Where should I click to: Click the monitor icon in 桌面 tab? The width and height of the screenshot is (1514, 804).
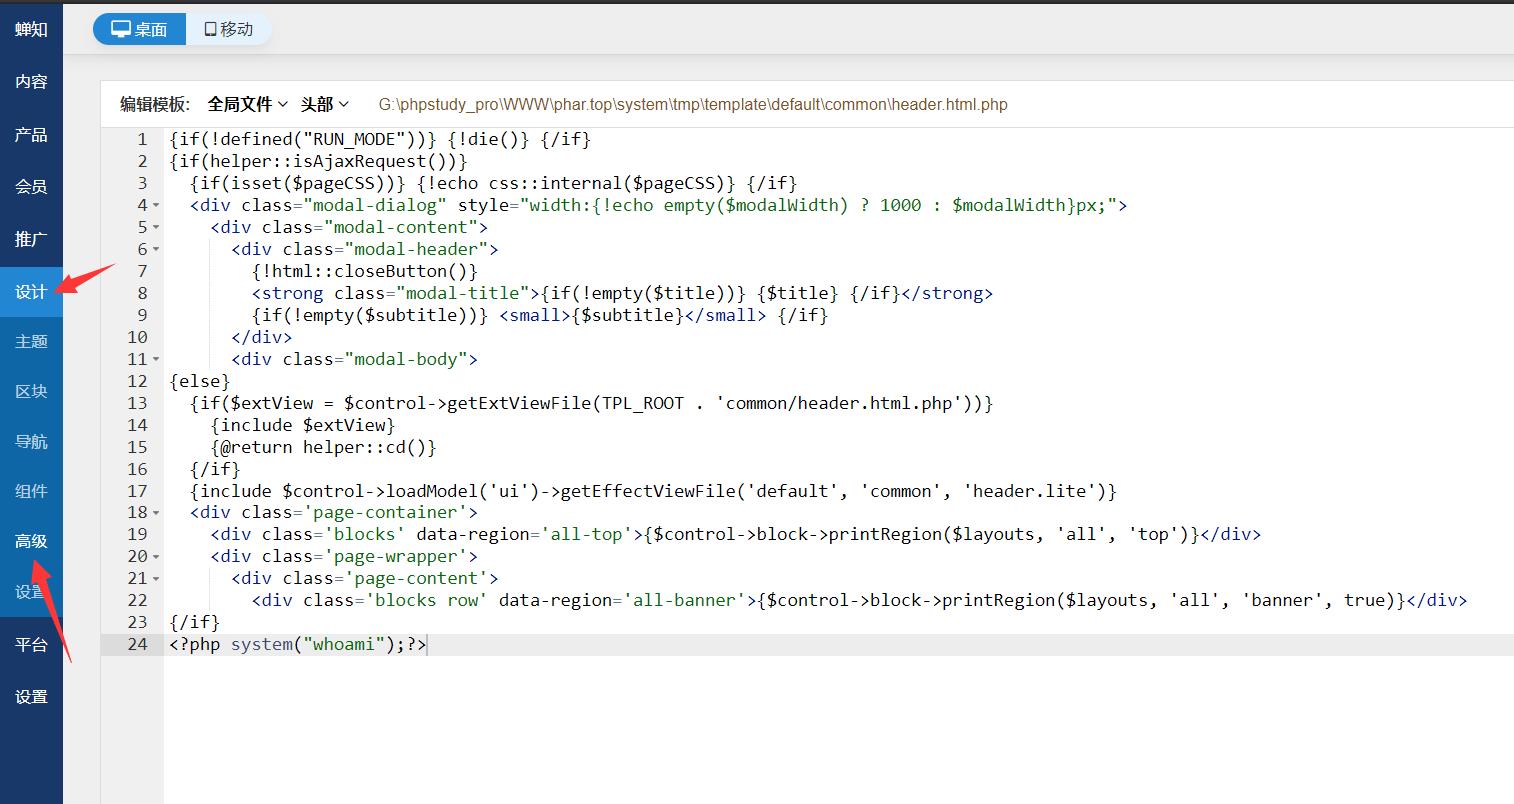tap(121, 29)
